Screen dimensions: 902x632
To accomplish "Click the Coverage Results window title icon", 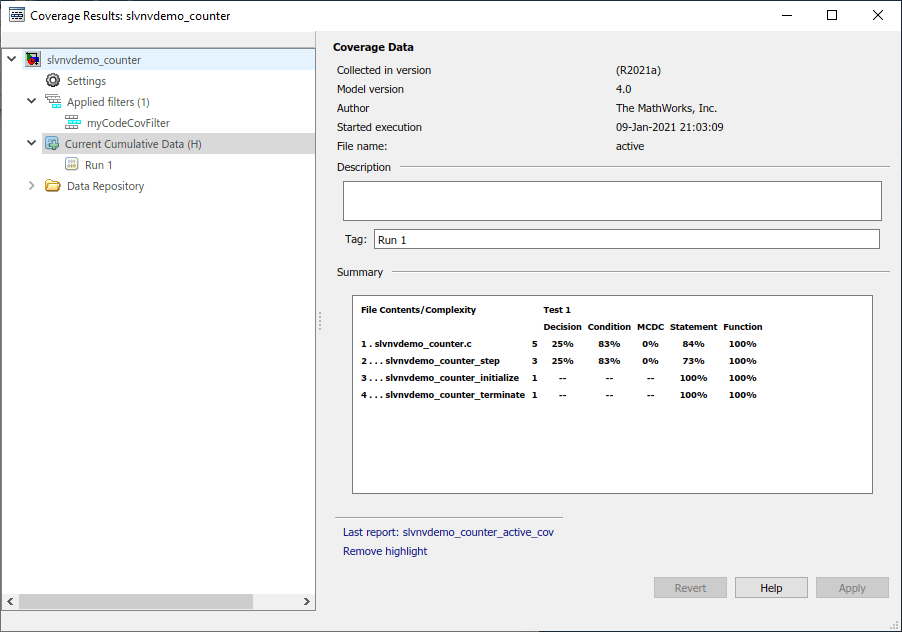I will [x=17, y=16].
